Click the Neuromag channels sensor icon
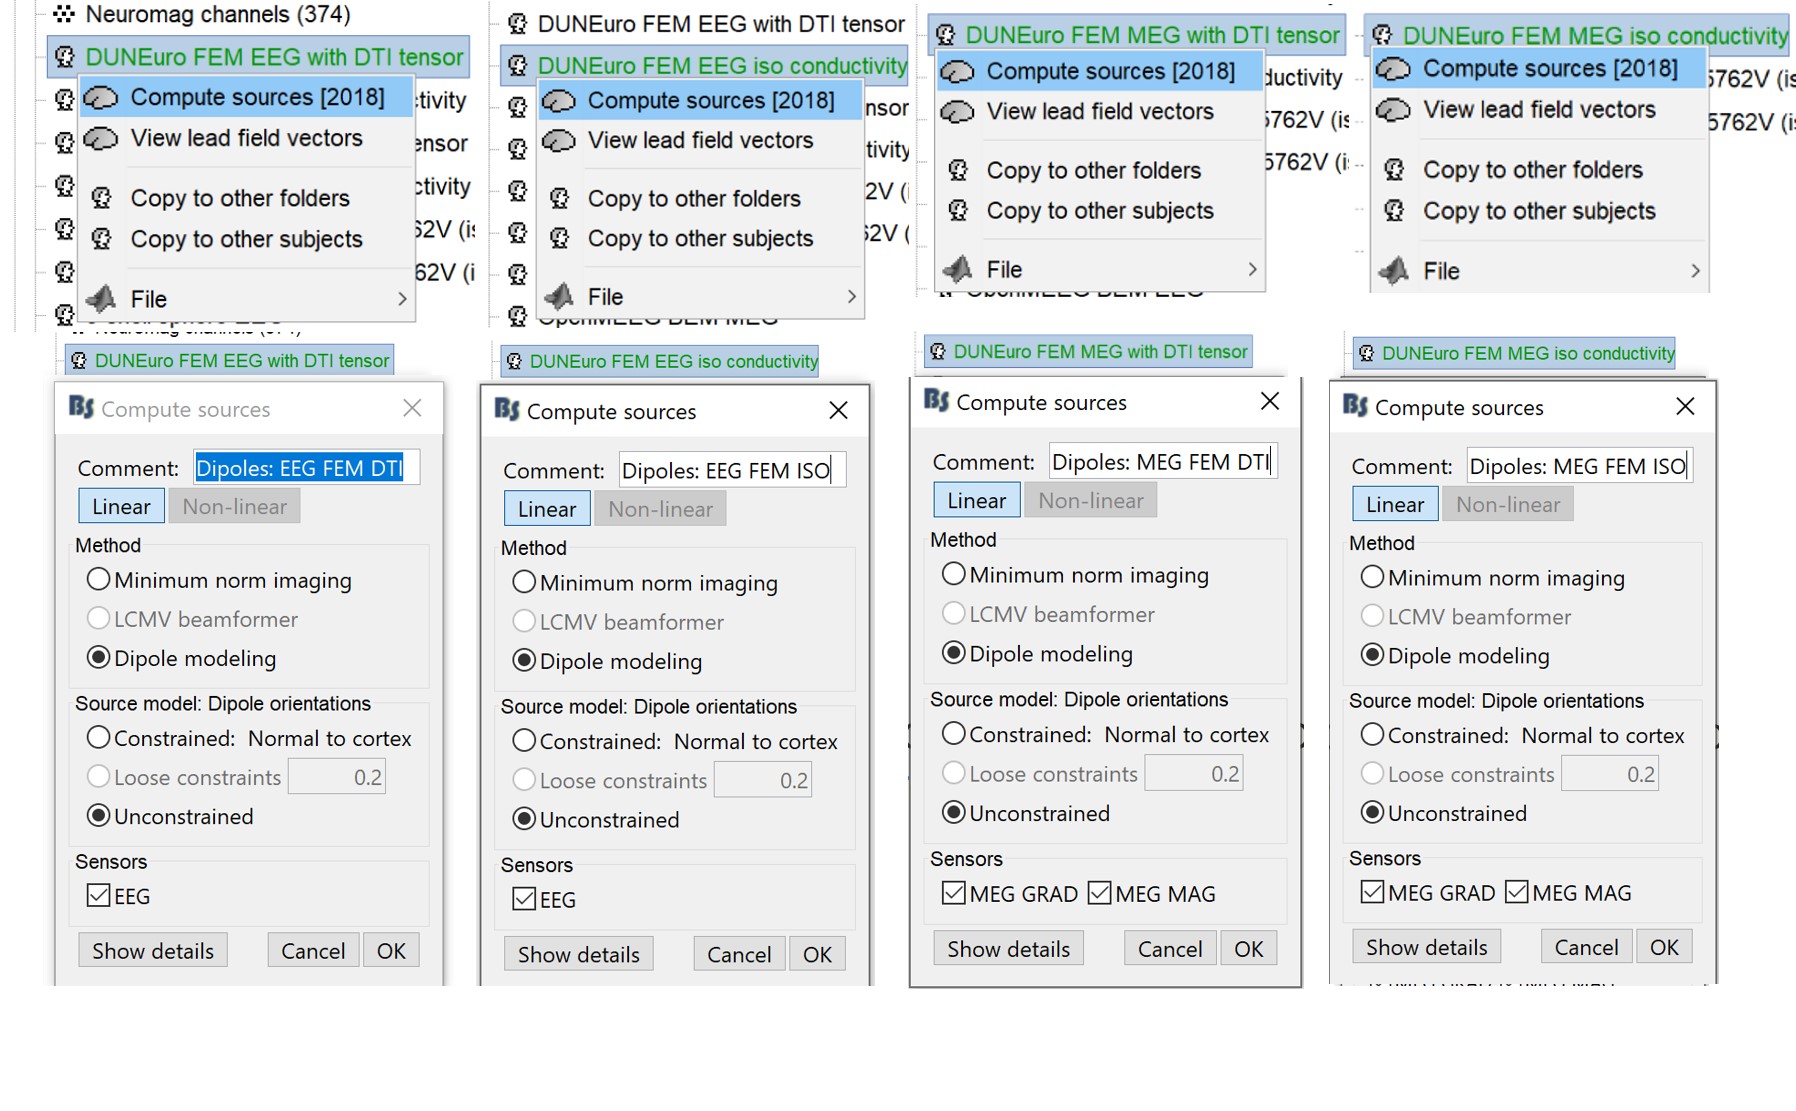1796x1111 pixels. click(x=64, y=14)
